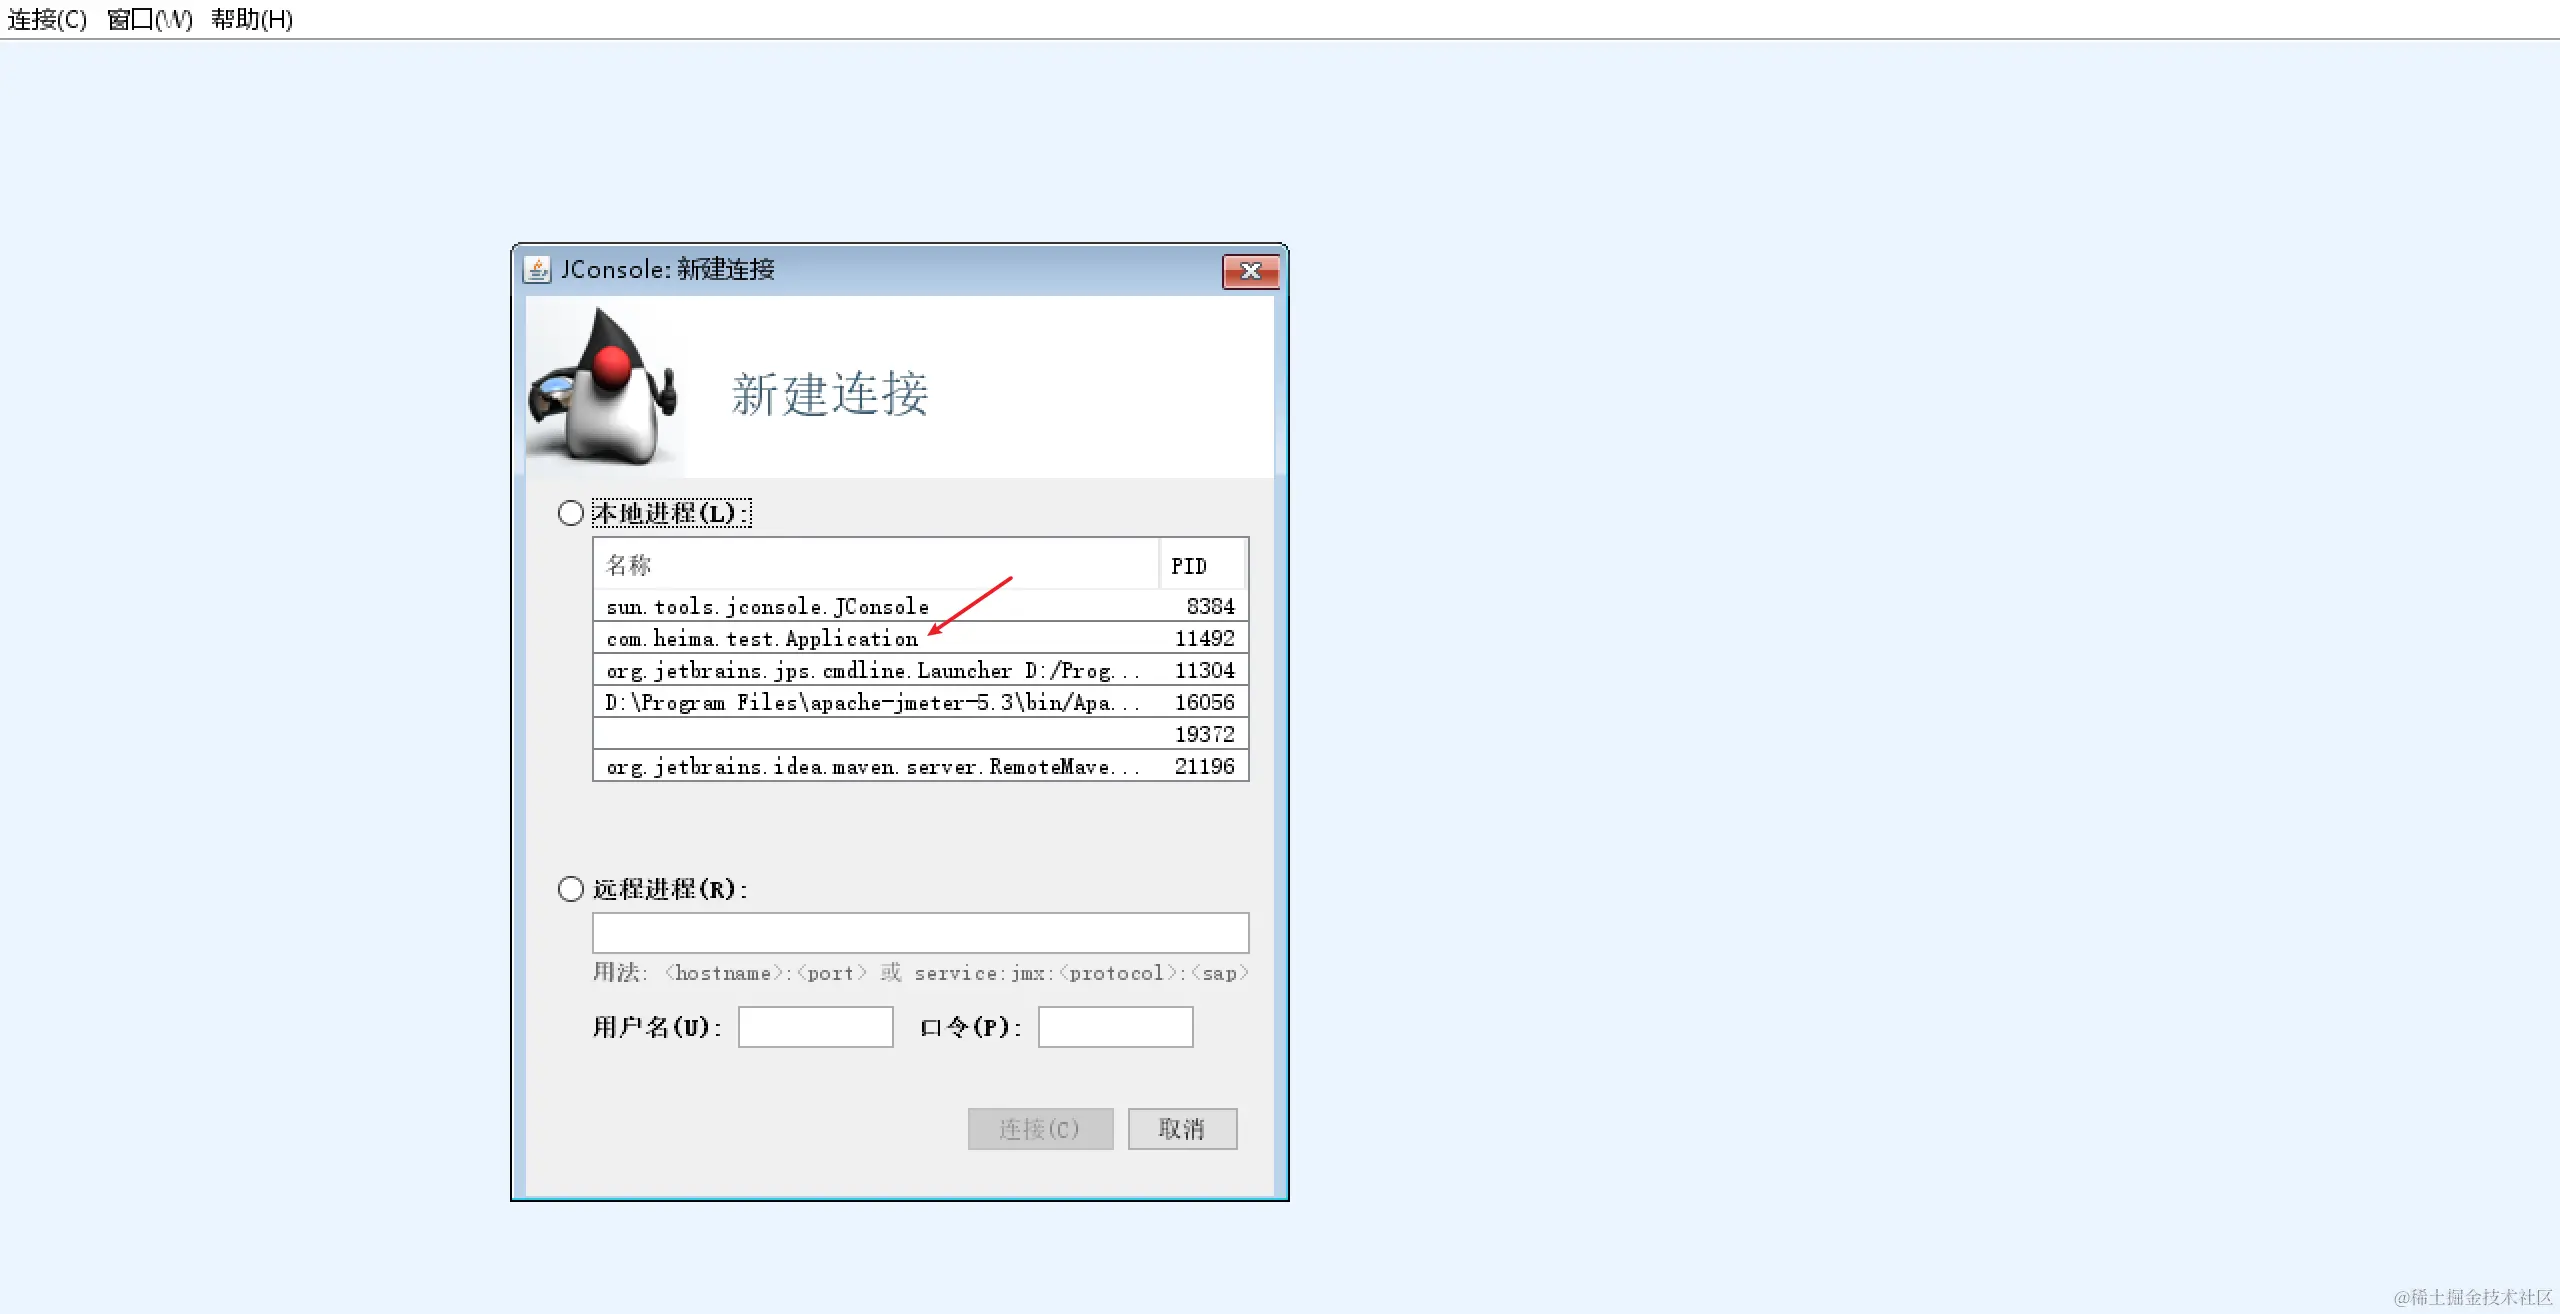Focus the remote process address field
2560x1314 pixels.
click(x=920, y=933)
